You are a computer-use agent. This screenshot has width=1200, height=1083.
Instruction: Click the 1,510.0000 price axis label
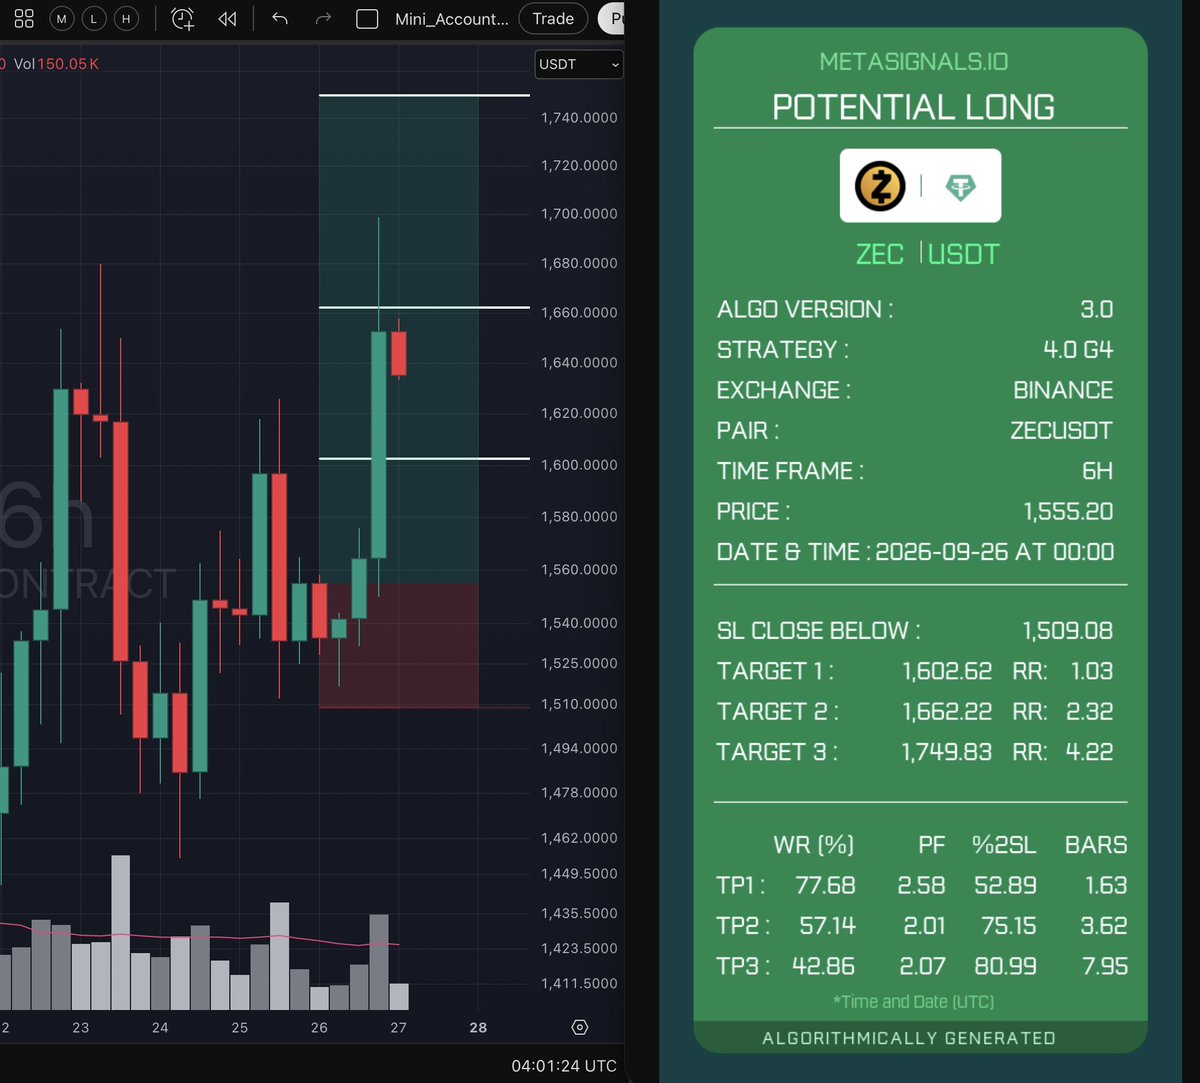pos(579,704)
